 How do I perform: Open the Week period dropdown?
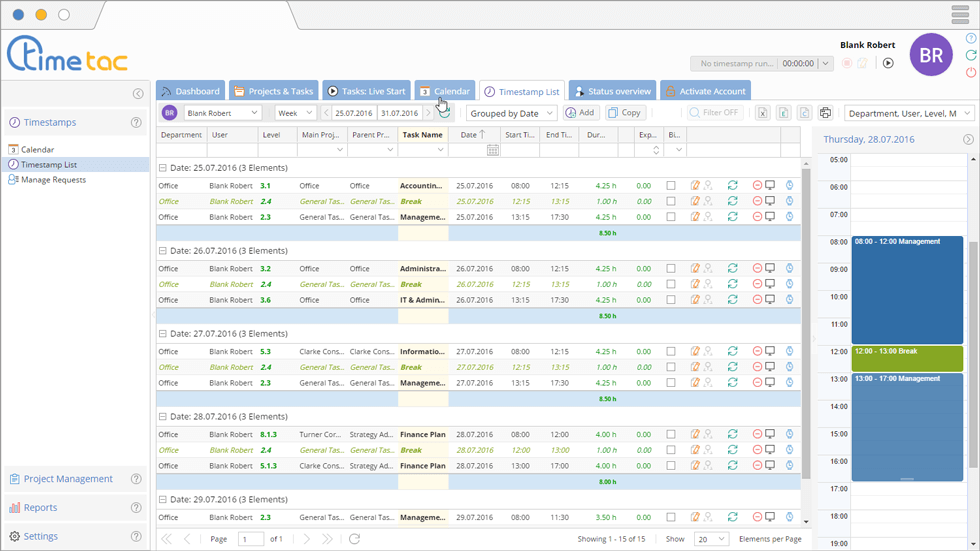tap(295, 113)
